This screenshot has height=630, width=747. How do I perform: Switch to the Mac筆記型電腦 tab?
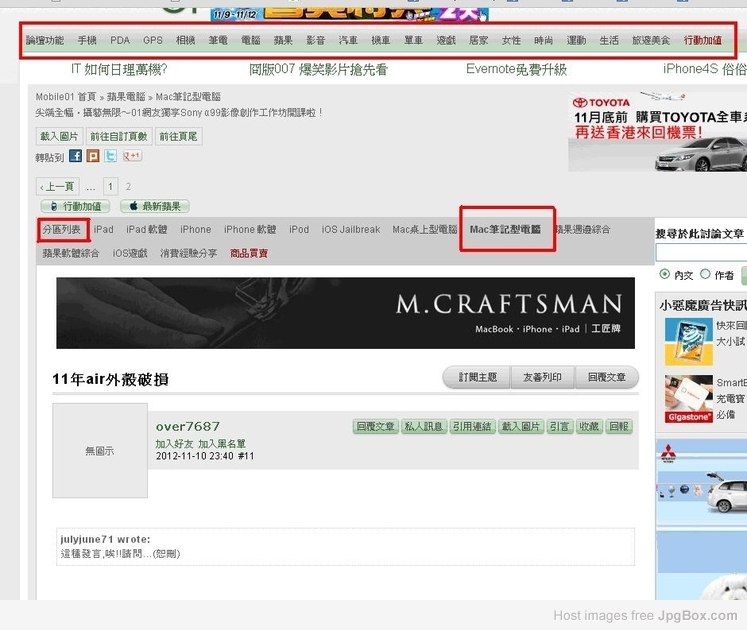[505, 229]
